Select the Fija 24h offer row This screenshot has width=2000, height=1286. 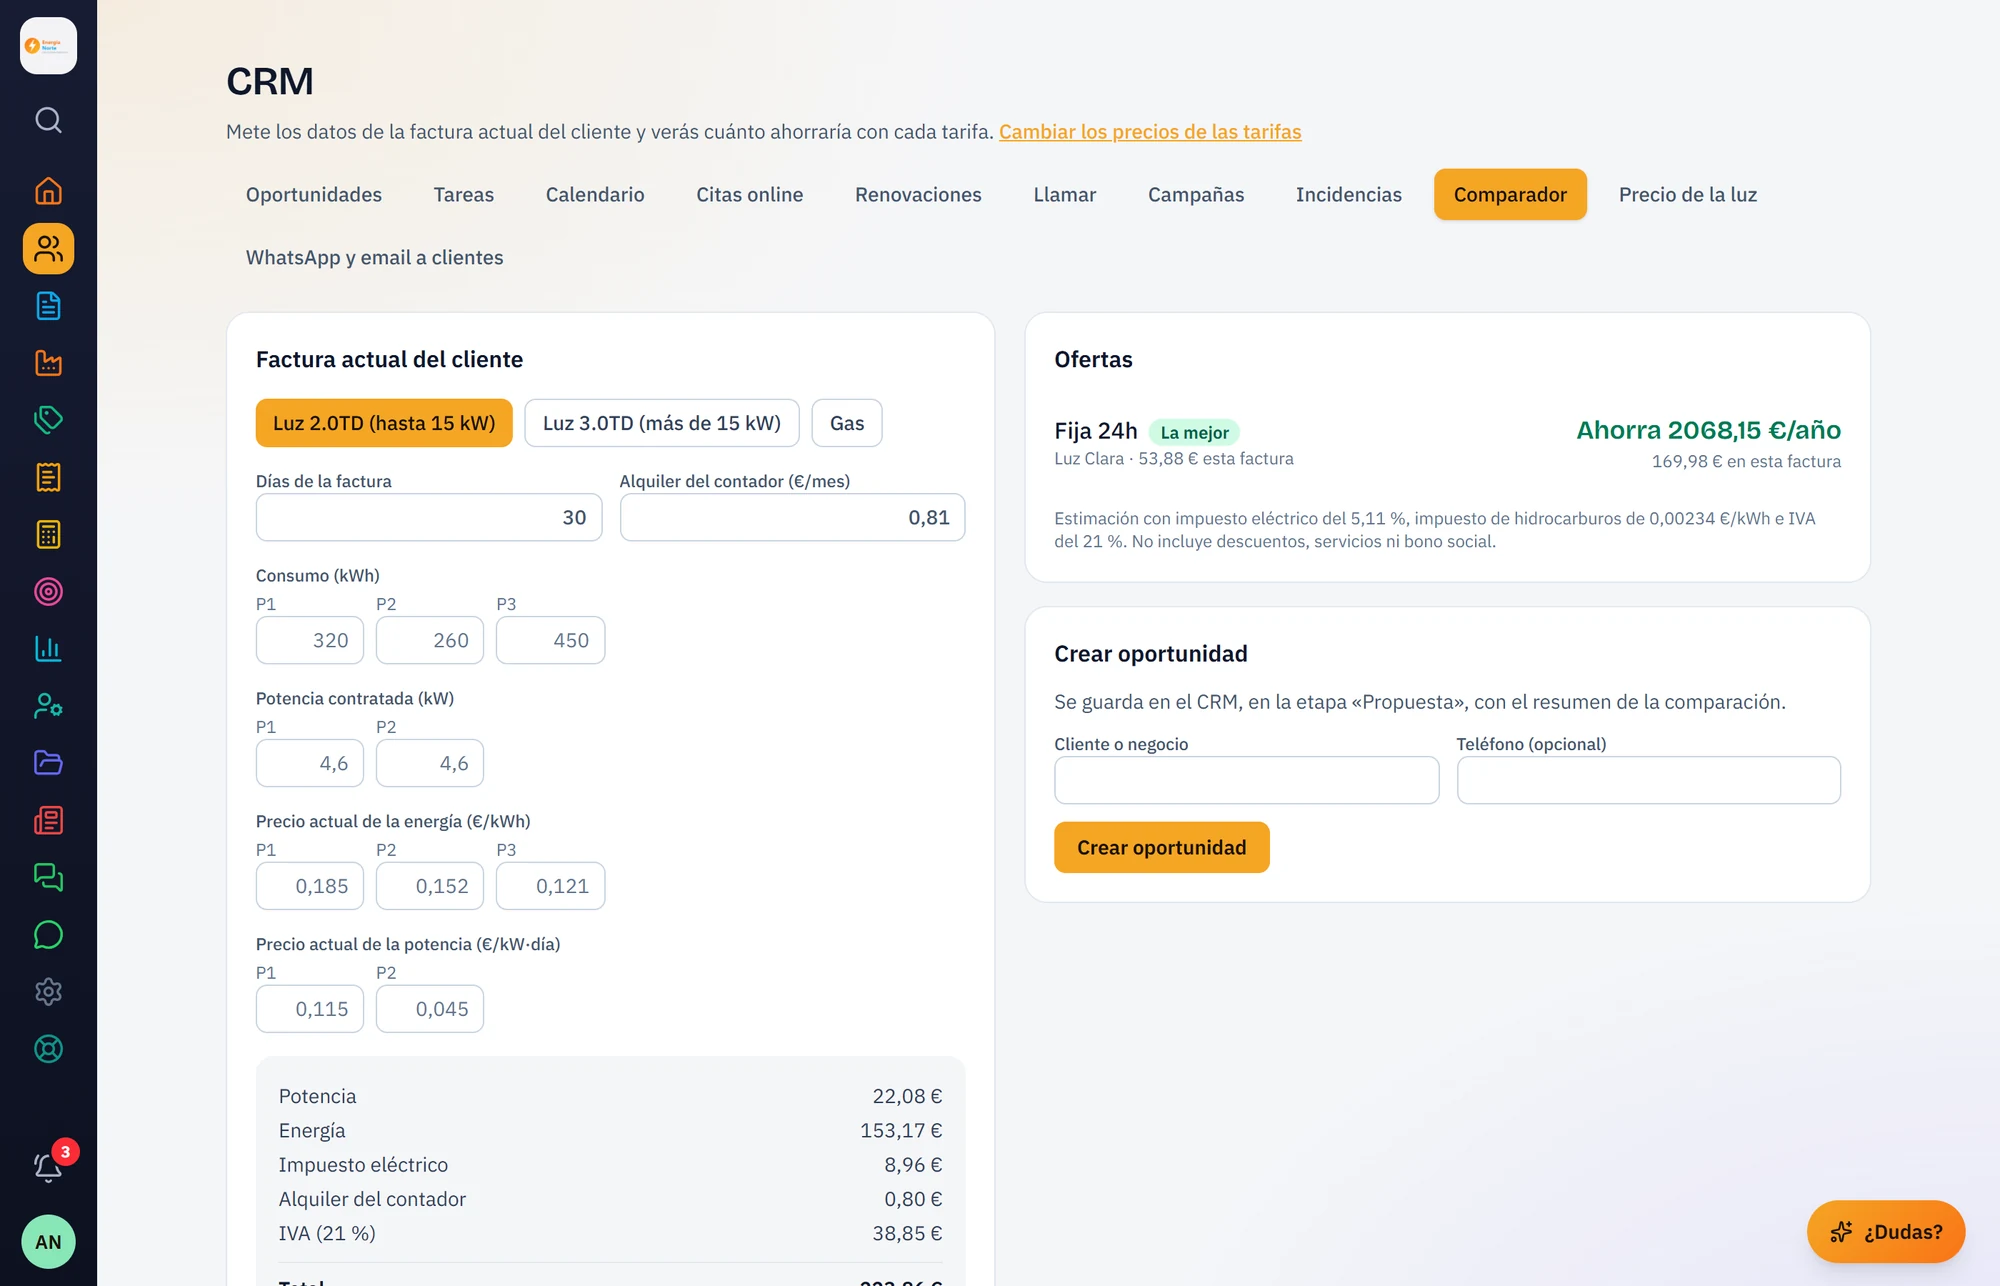1447,445
